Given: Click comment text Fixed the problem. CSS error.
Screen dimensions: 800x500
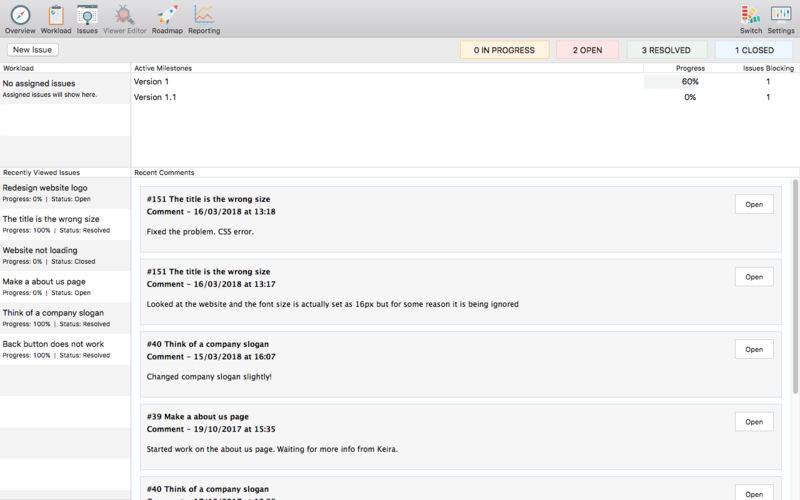Looking at the screenshot, I should click(200, 232).
